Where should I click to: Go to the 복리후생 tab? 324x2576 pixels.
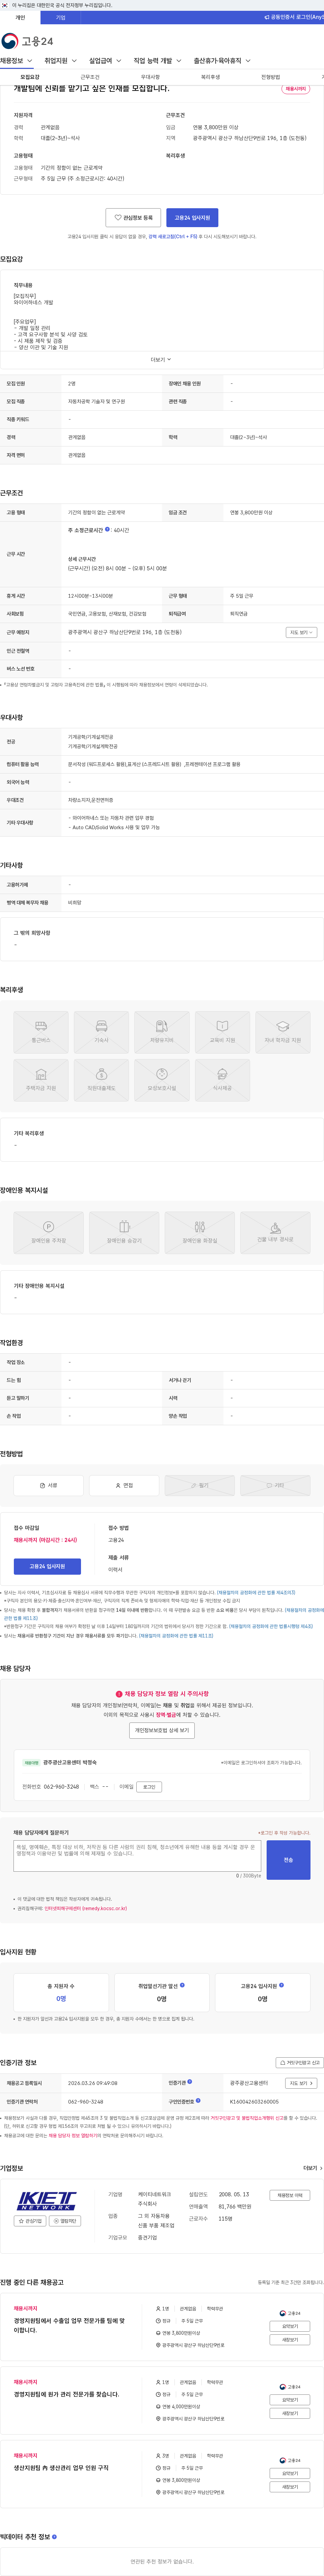210,77
